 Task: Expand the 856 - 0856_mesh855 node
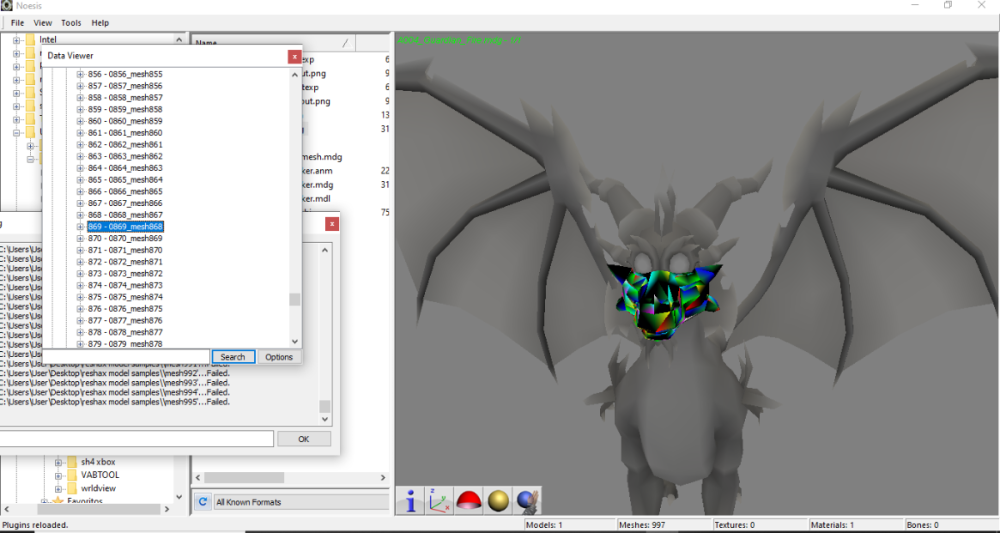pyautogui.click(x=80, y=74)
